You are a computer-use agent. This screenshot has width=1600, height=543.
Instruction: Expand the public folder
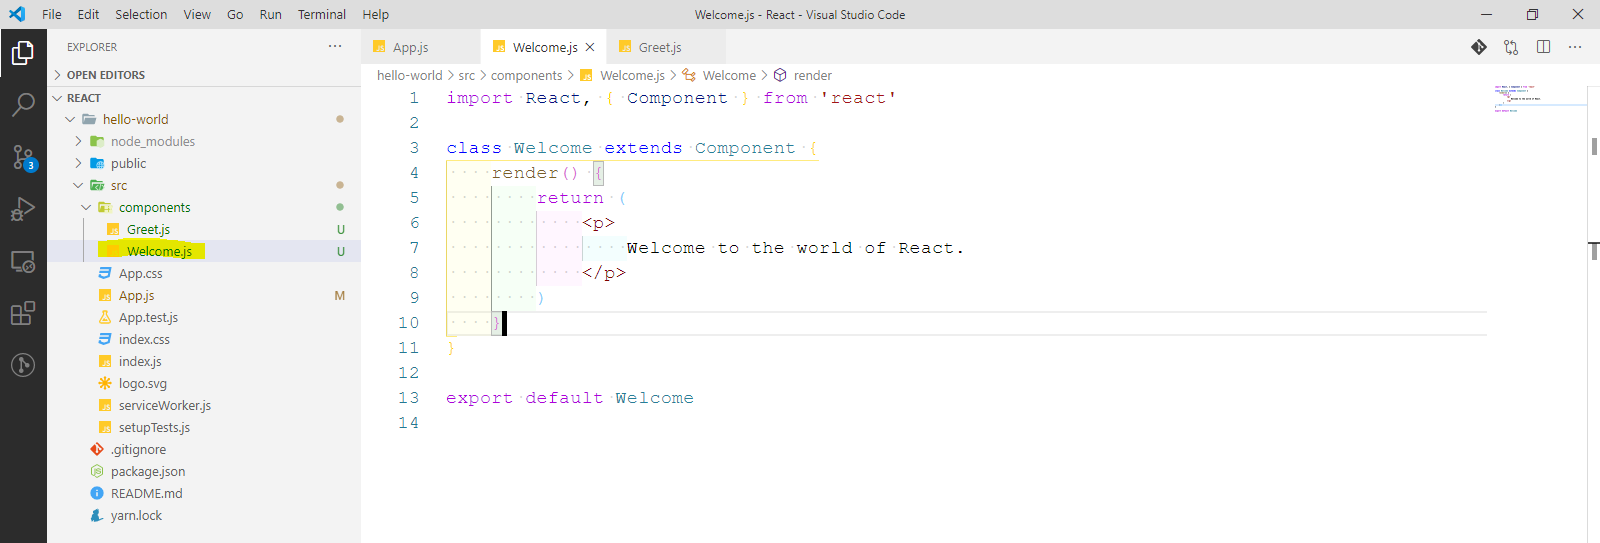tap(204, 163)
